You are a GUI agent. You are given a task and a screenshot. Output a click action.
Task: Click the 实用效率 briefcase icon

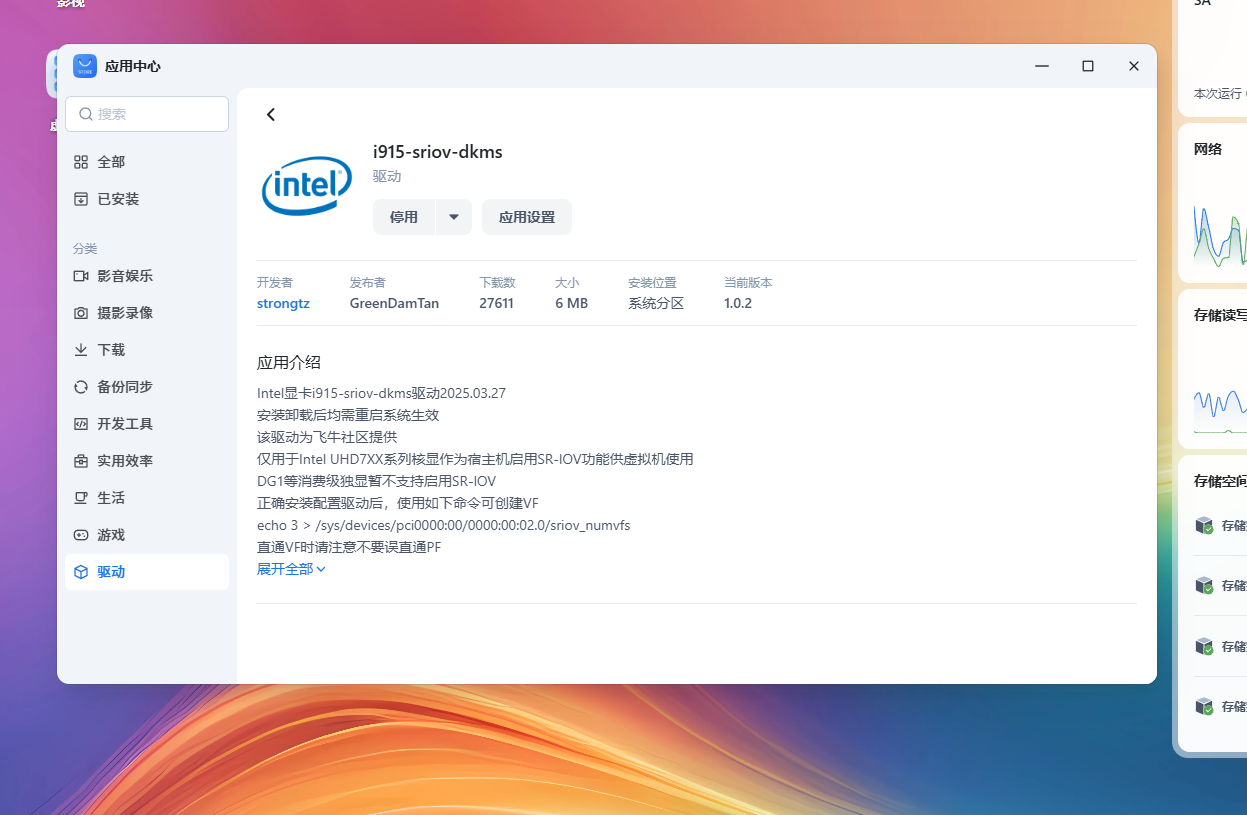[x=81, y=461]
